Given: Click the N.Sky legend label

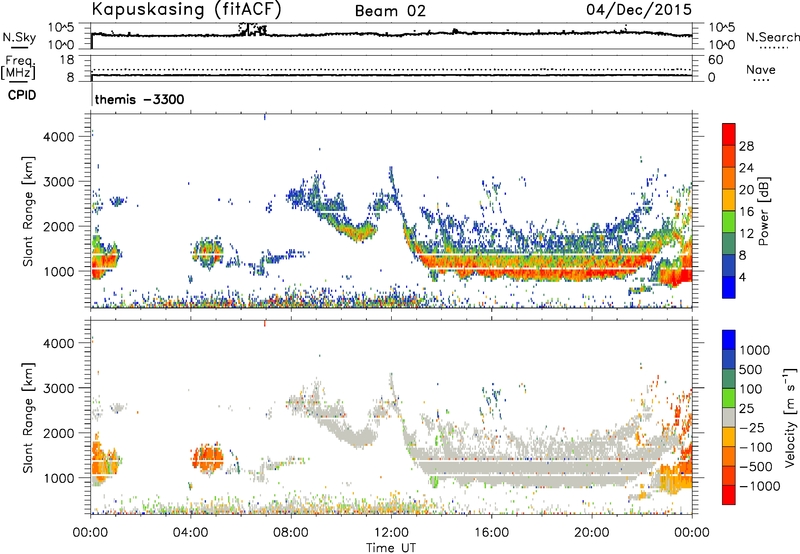Looking at the screenshot, I should point(19,37).
